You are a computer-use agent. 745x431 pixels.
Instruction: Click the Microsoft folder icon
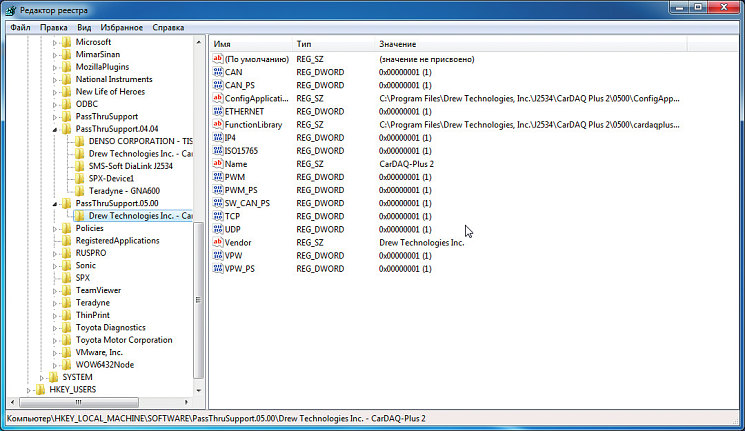coord(67,42)
